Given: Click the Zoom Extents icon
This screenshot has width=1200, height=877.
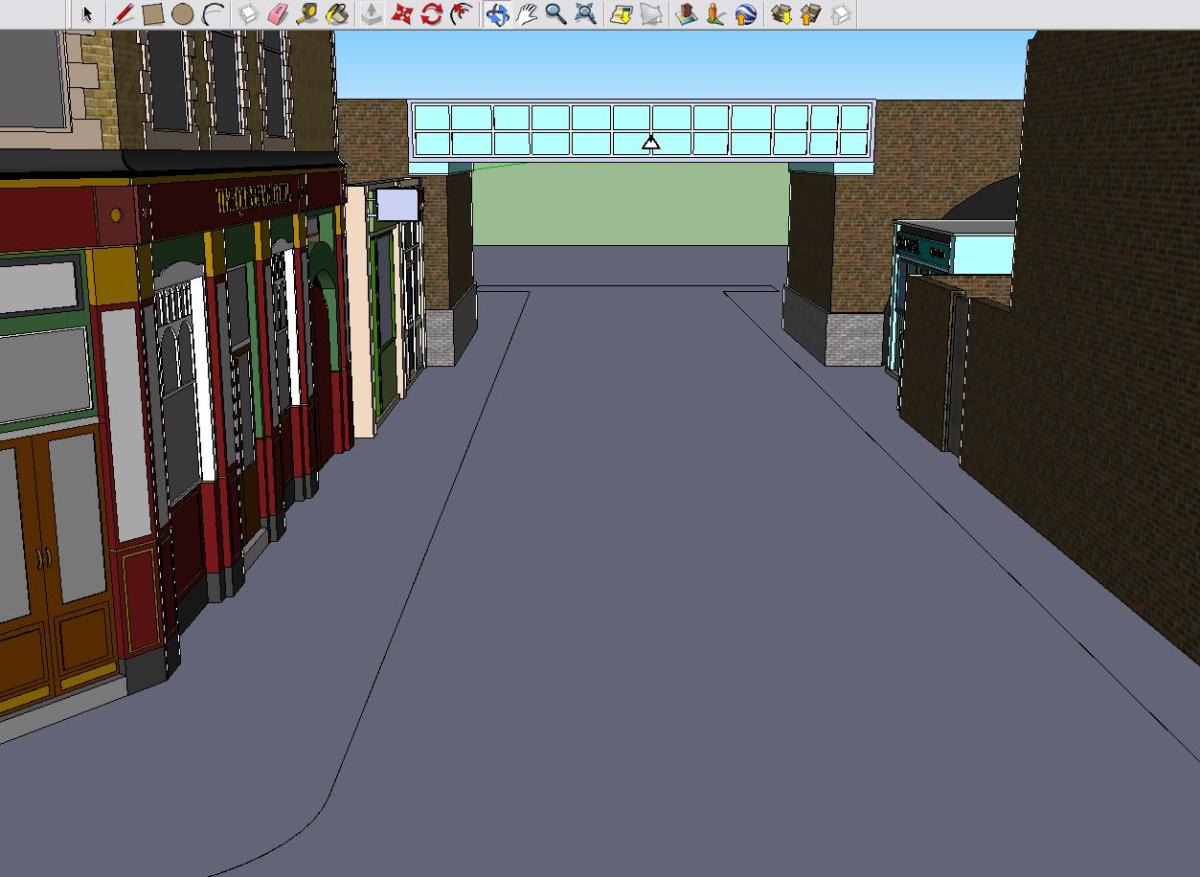Looking at the screenshot, I should pyautogui.click(x=586, y=14).
